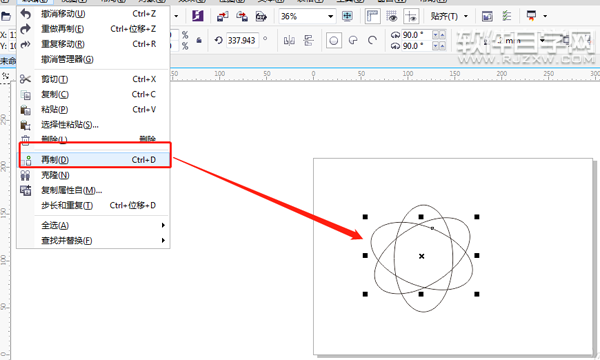The height and width of the screenshot is (360, 600).
Task: Expand the 全选(A) submenu arrow
Action: pos(163,225)
